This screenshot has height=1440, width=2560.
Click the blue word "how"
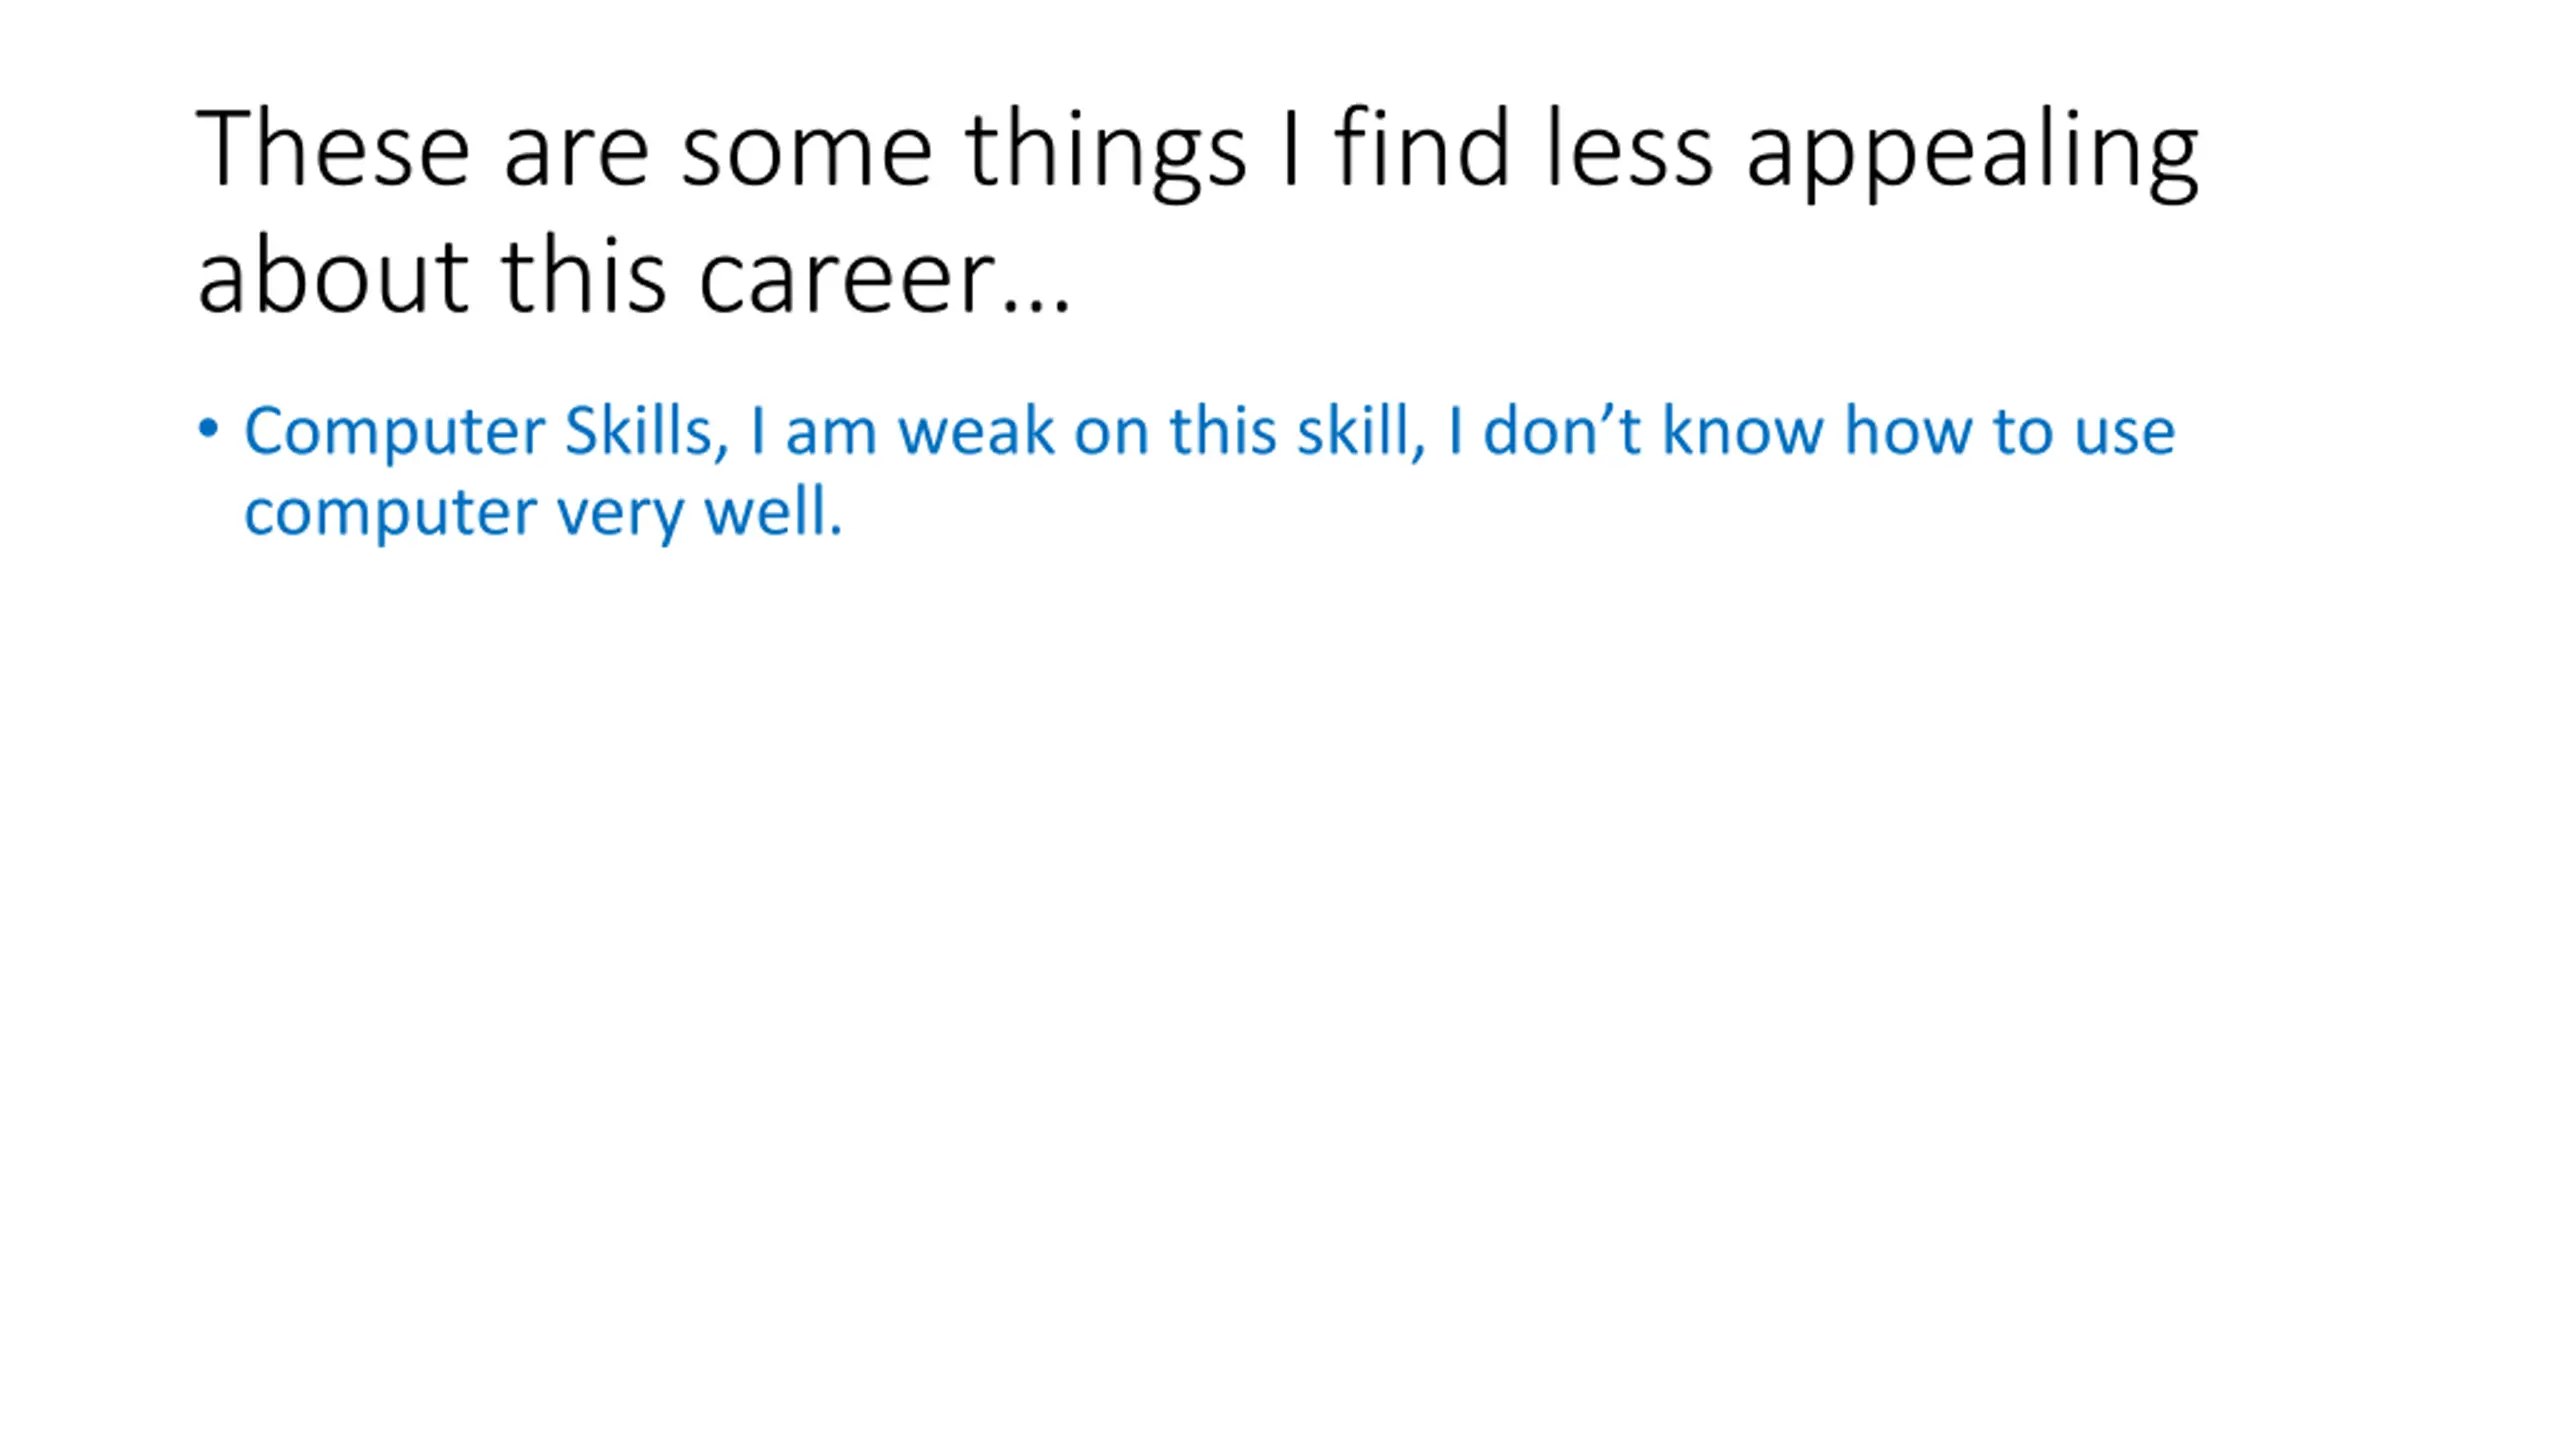(x=1907, y=431)
